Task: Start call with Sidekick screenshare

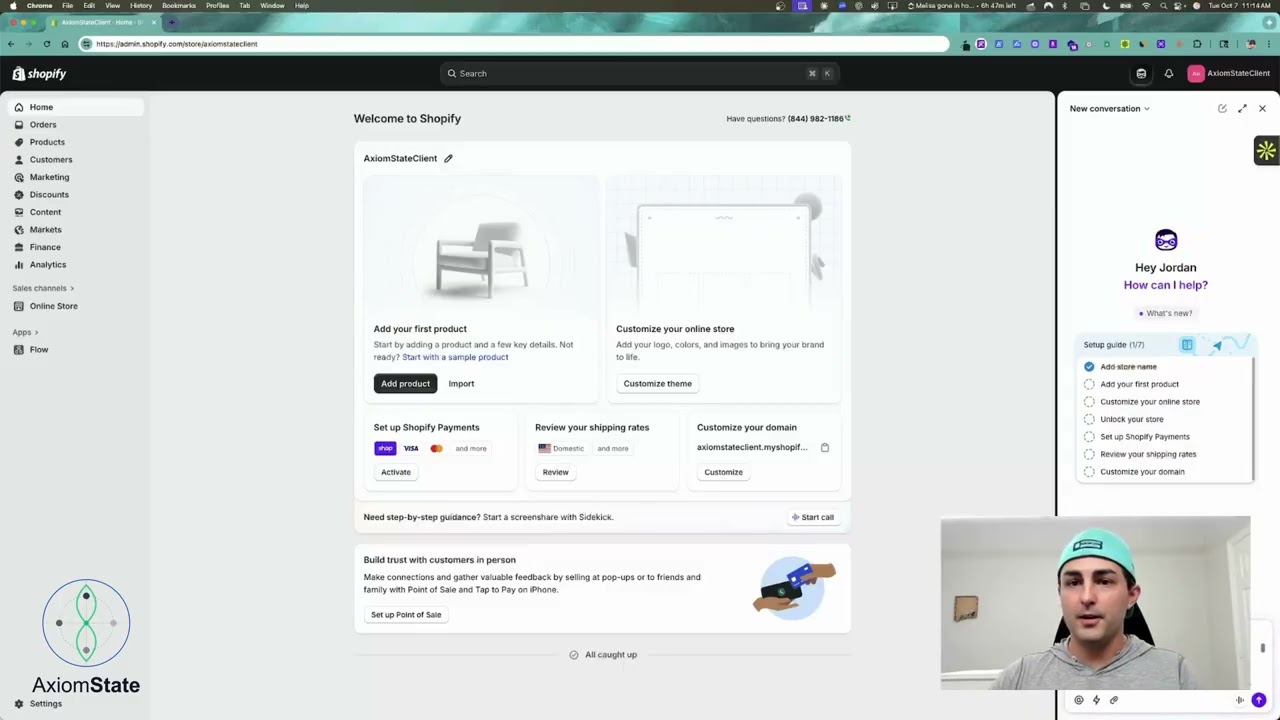Action: coord(812,517)
